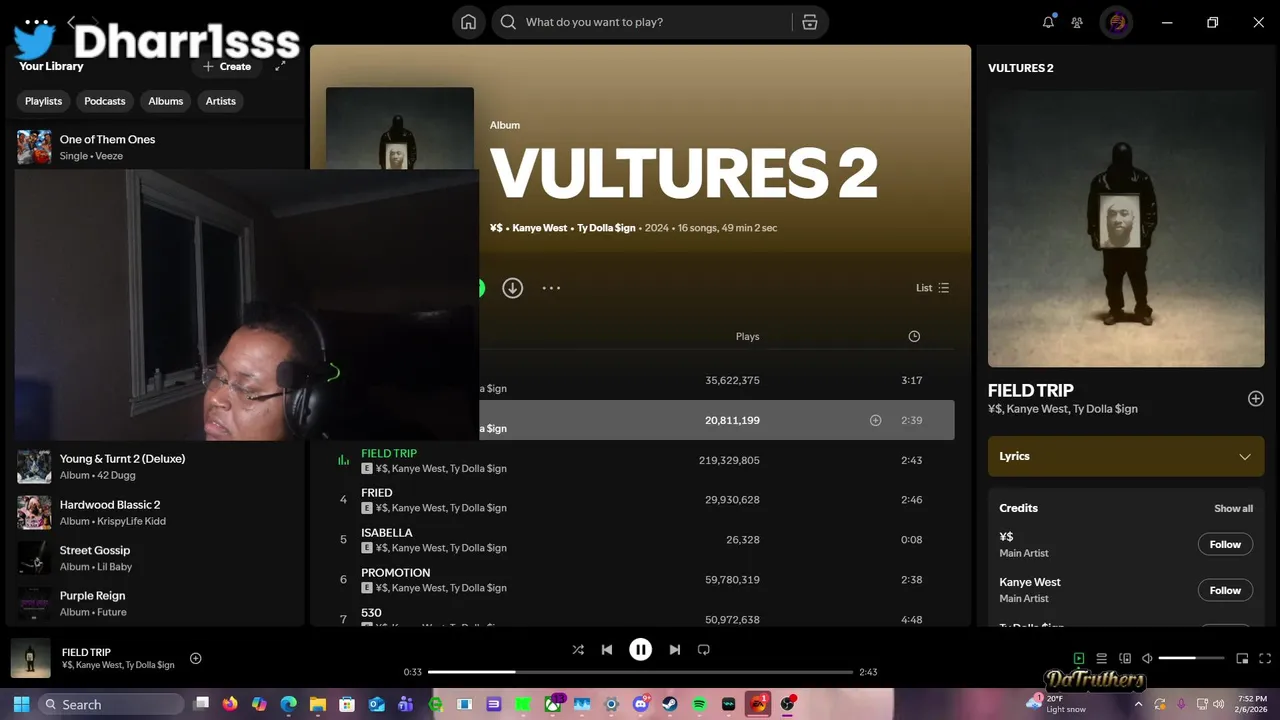Open the Browse icon in search bar
Viewport: 1280px width, 720px height.
(x=810, y=22)
